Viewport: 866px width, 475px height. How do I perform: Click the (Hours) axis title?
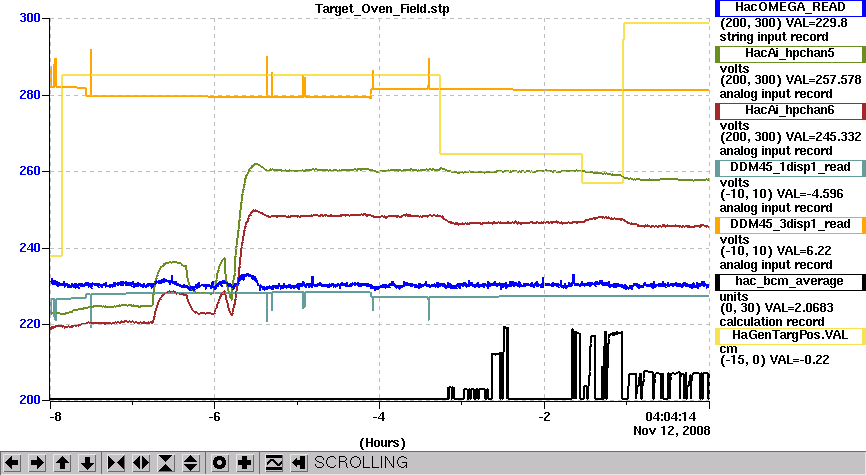tap(382, 443)
